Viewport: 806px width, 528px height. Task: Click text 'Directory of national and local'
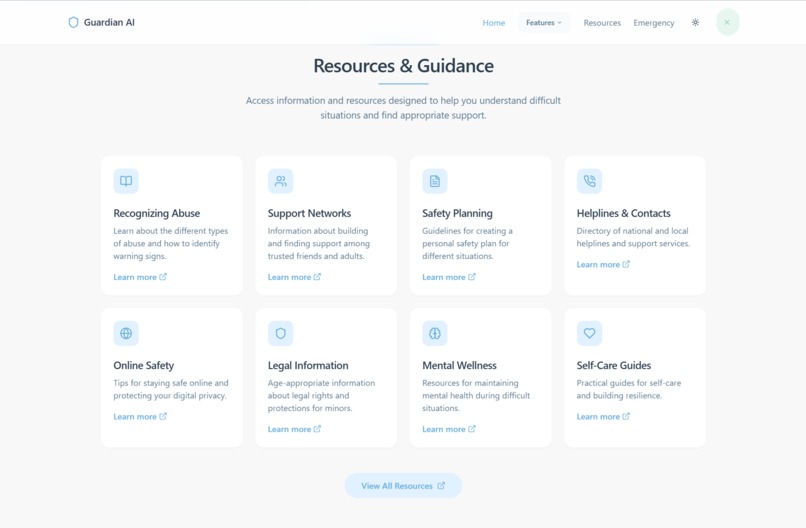pyautogui.click(x=632, y=231)
